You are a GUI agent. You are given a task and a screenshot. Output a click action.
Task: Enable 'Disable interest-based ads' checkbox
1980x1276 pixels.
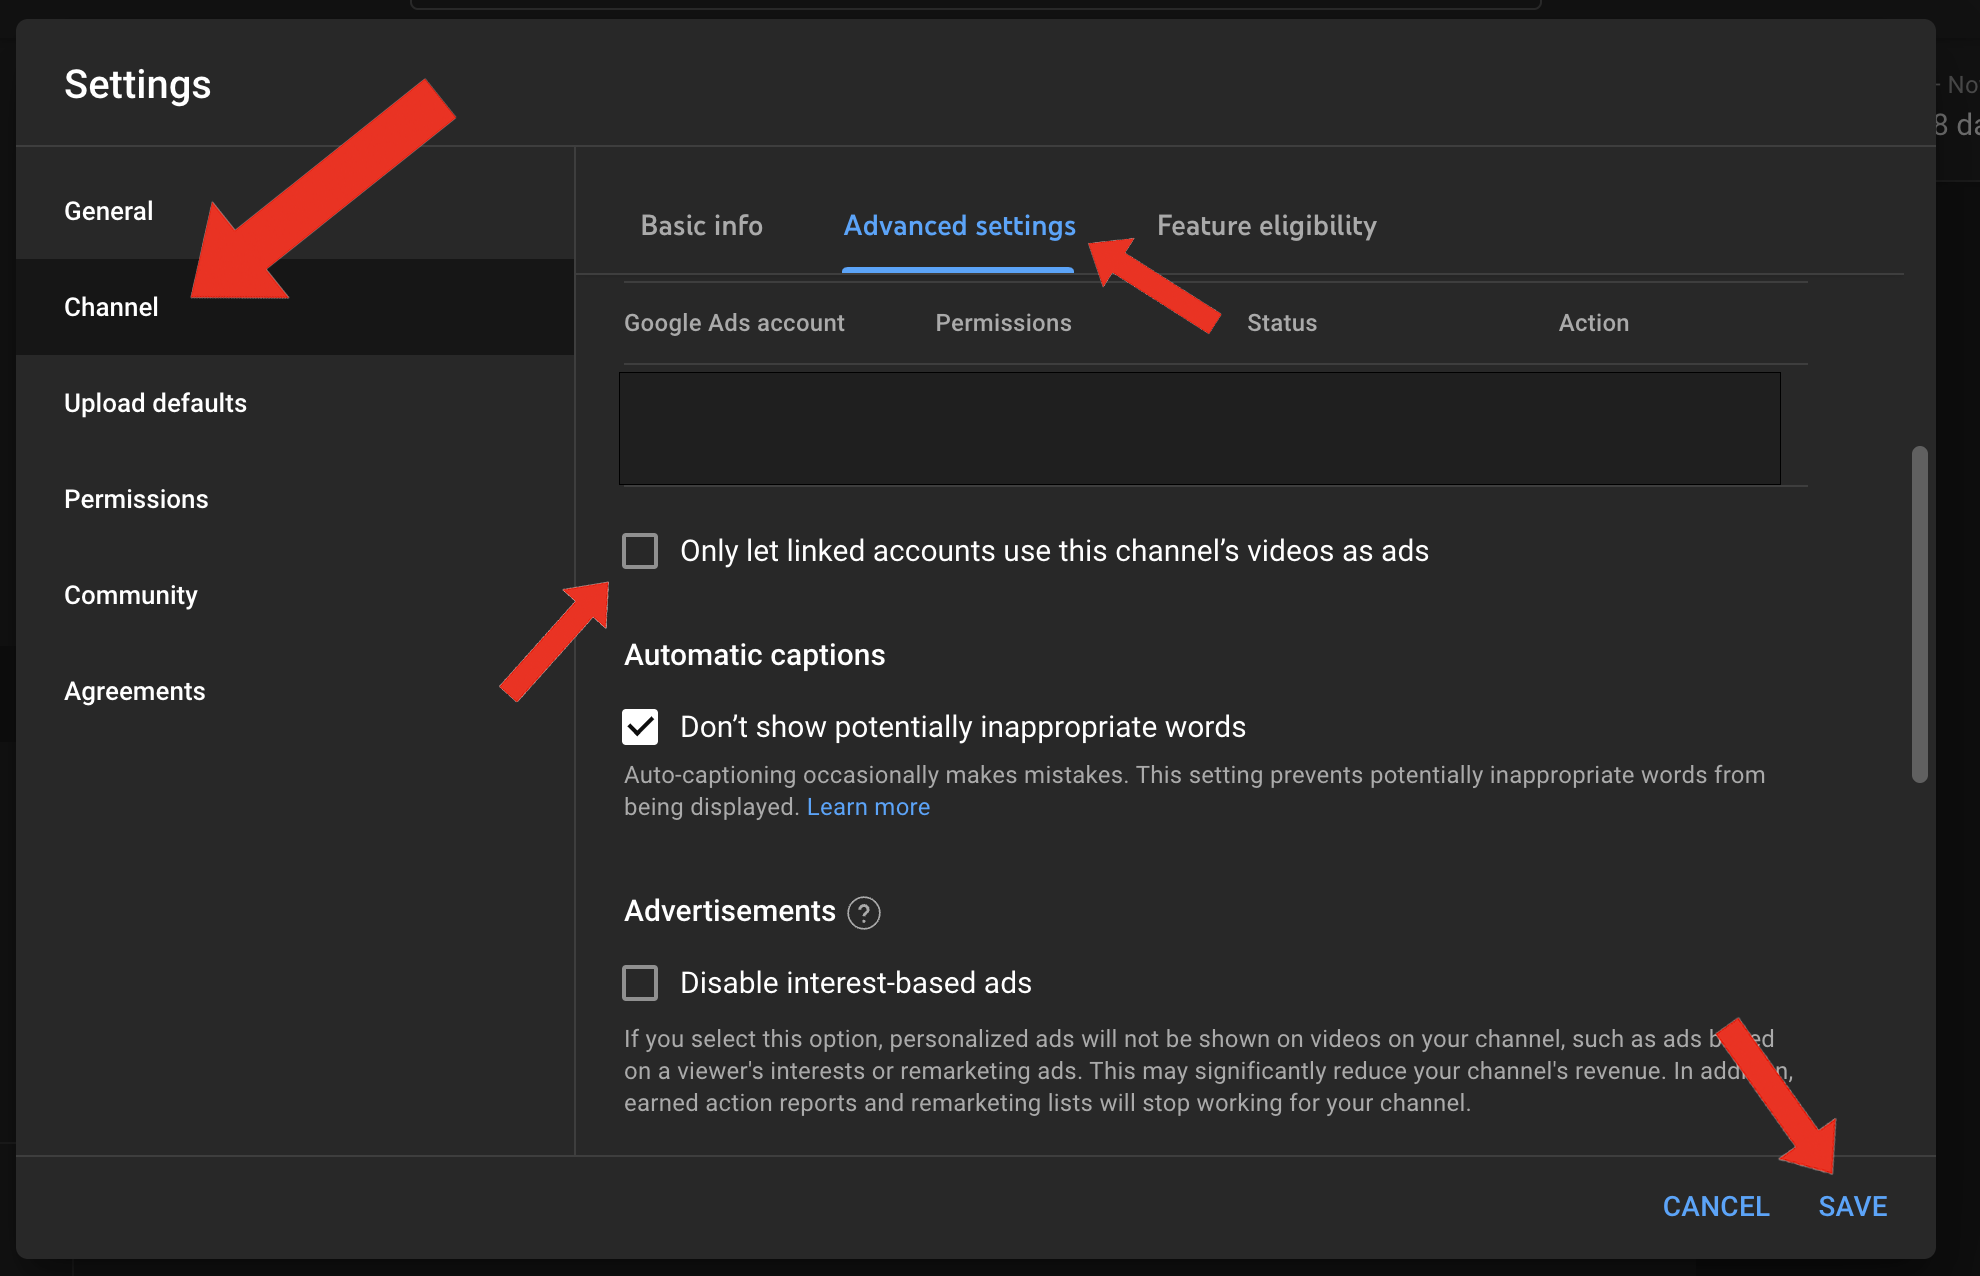640,983
